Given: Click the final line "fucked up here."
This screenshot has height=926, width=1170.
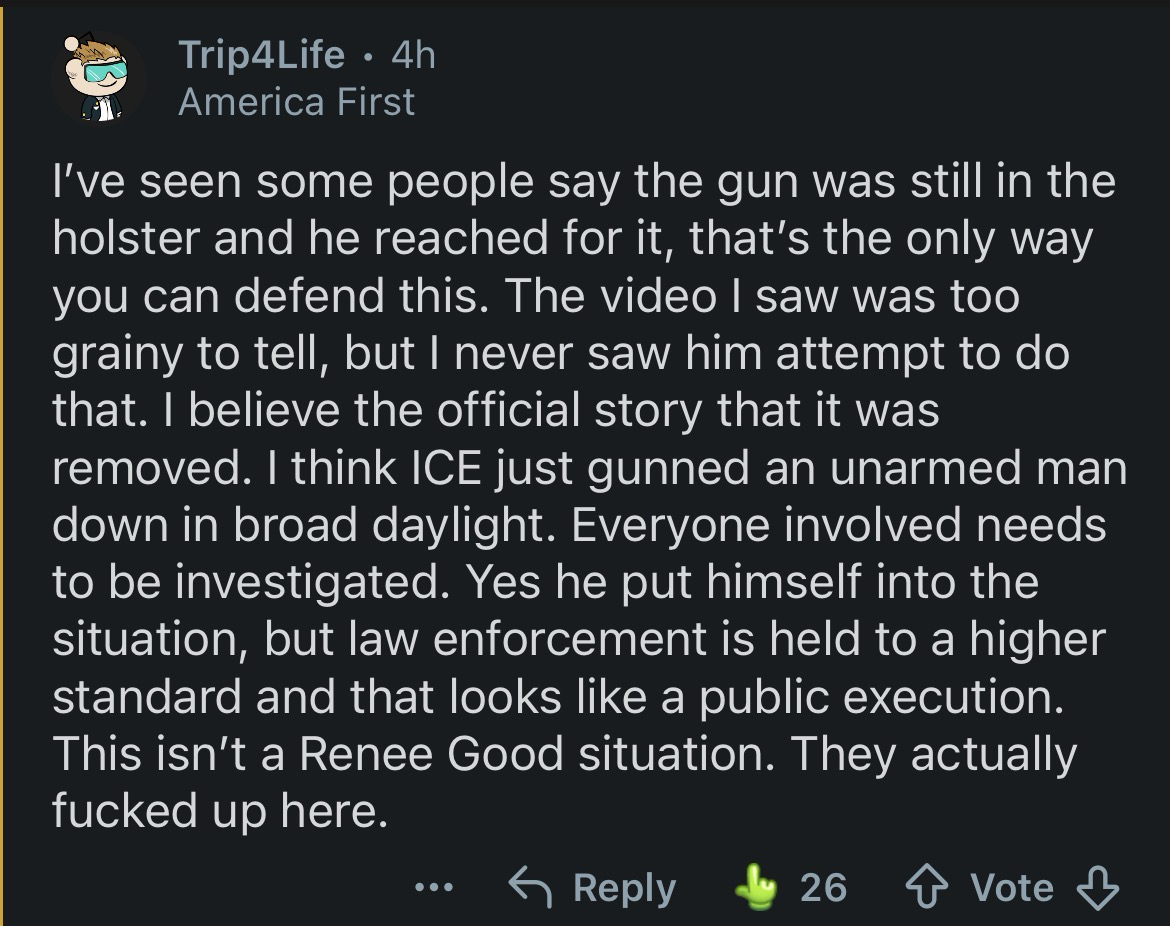Looking at the screenshot, I should 219,810.
